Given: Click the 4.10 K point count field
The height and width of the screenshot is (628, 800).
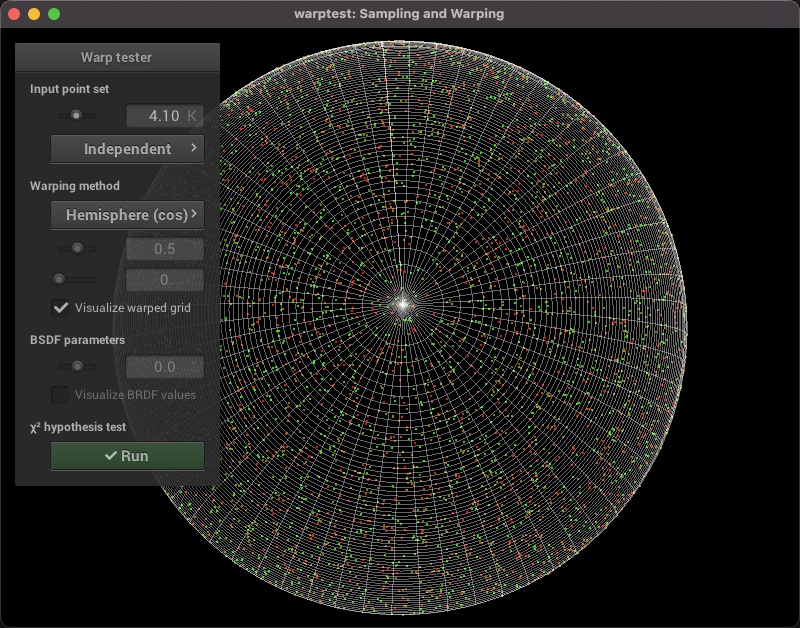Looking at the screenshot, I should point(164,116).
